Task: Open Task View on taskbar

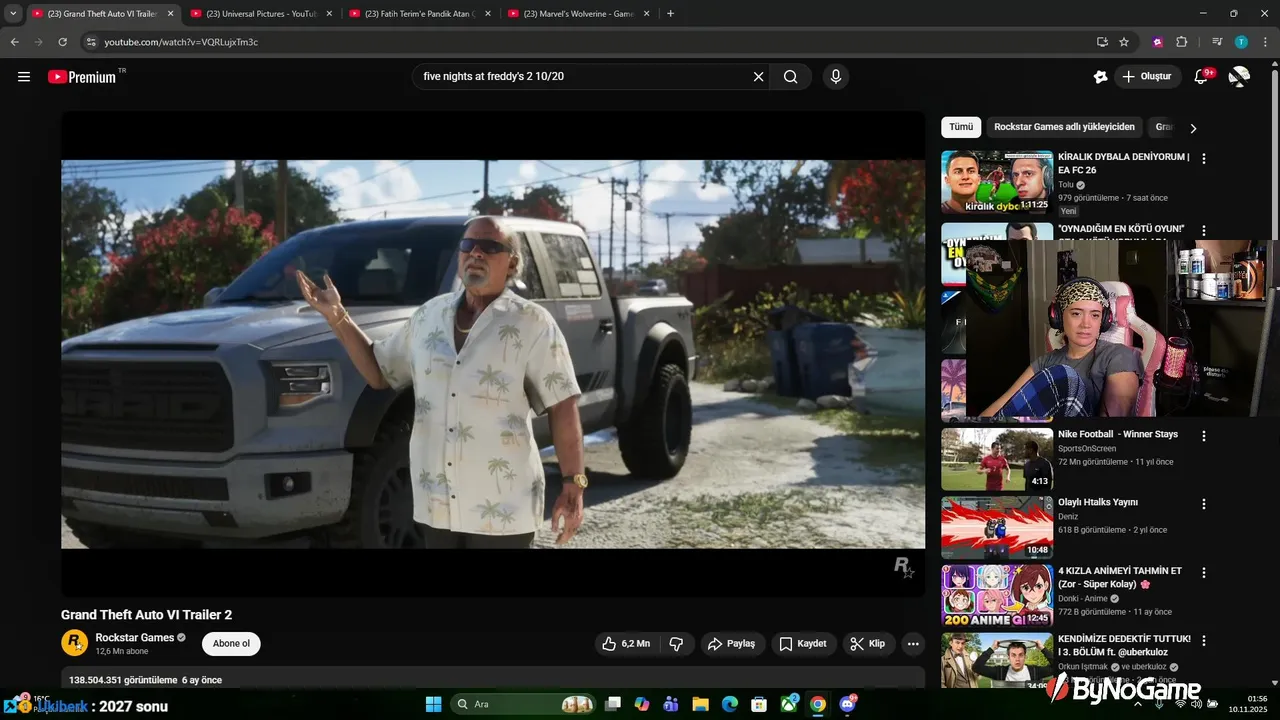Action: tap(613, 704)
